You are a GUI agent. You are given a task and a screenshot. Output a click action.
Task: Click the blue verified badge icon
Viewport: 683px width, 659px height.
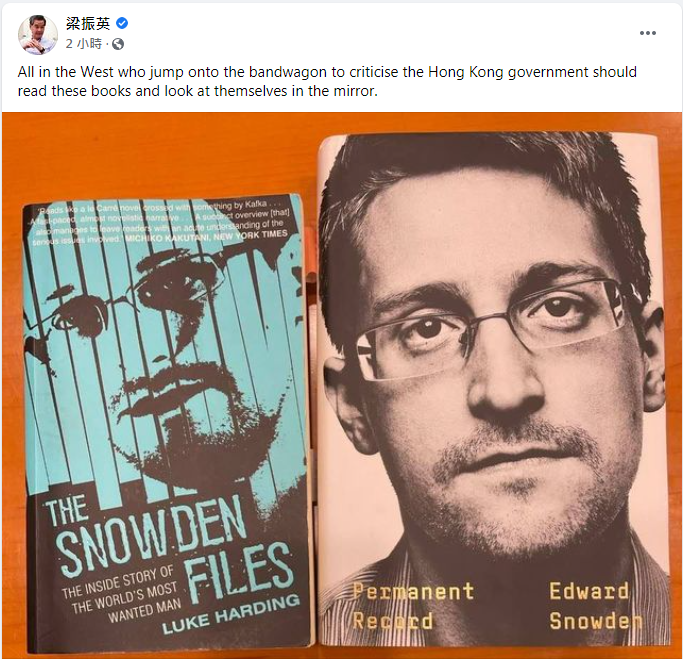pos(122,23)
